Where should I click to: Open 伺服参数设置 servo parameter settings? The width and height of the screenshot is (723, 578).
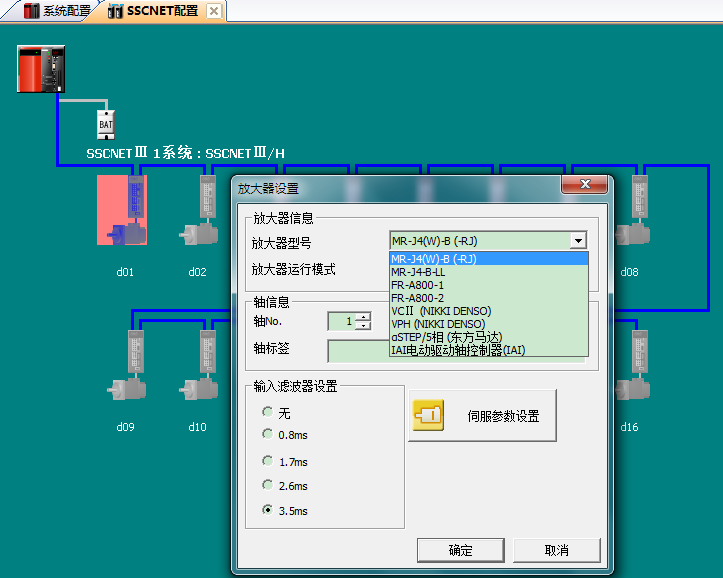coord(482,416)
